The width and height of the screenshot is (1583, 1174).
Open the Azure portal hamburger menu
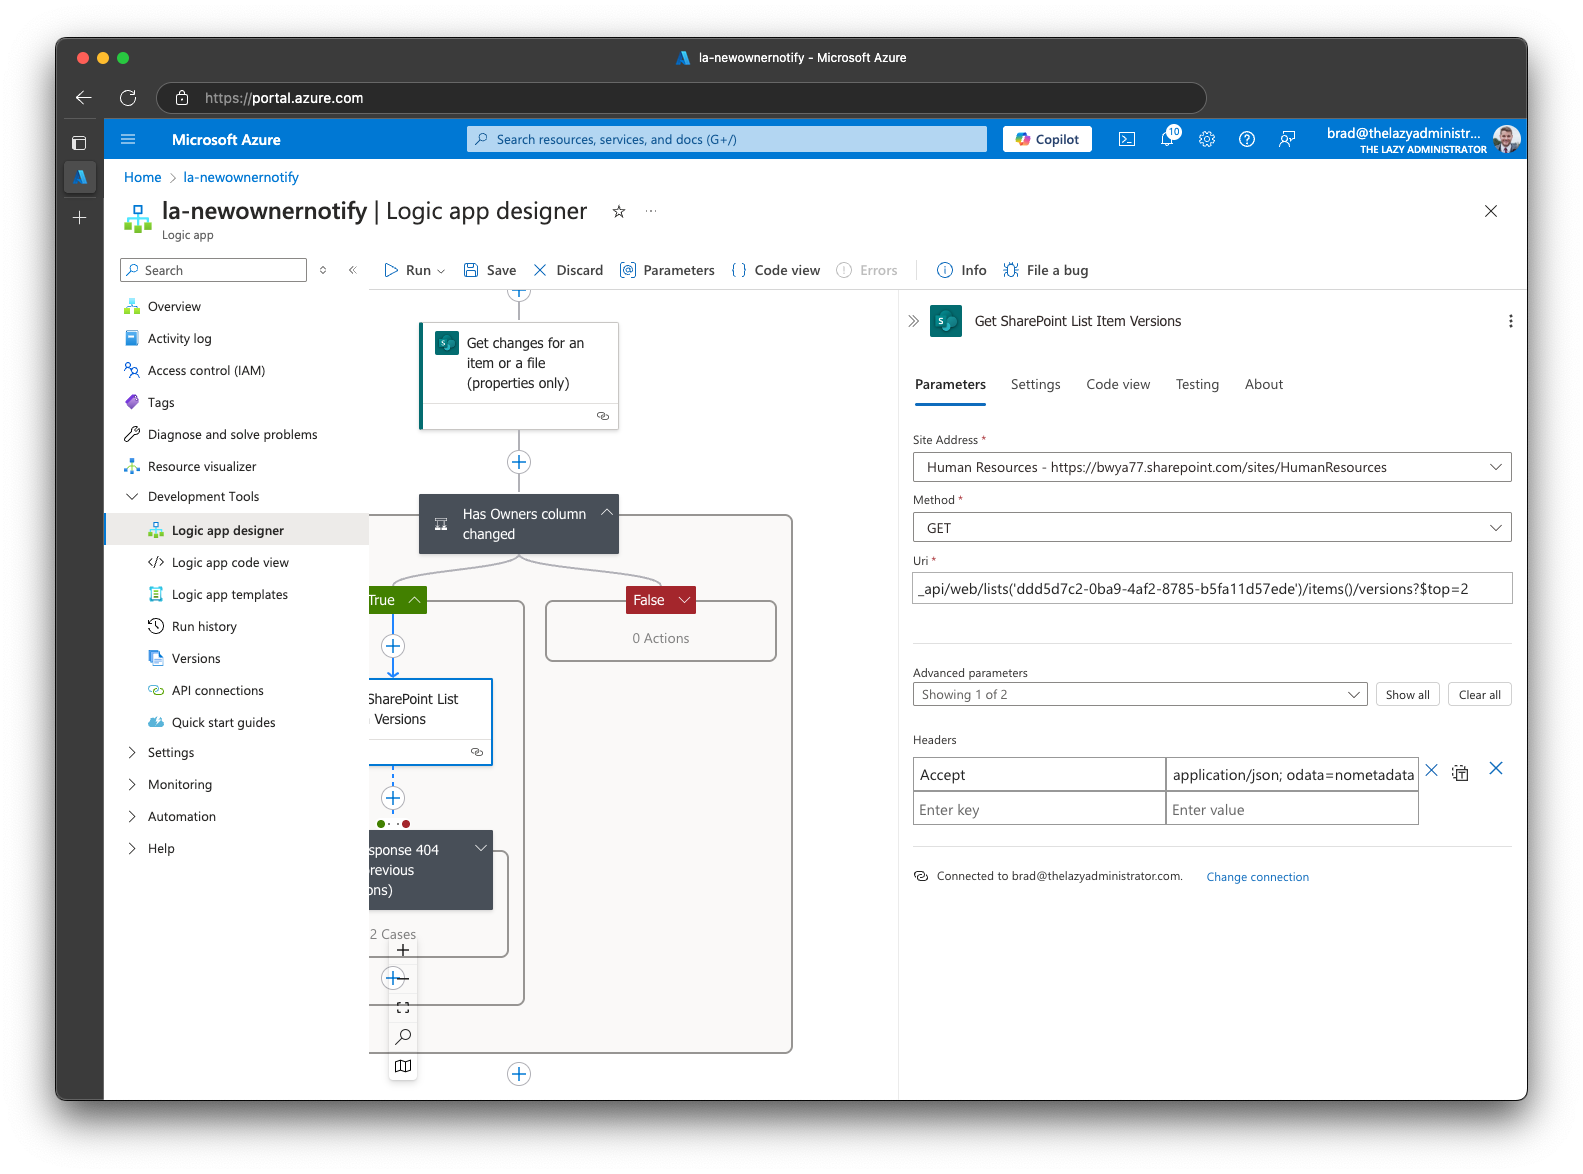click(x=128, y=139)
